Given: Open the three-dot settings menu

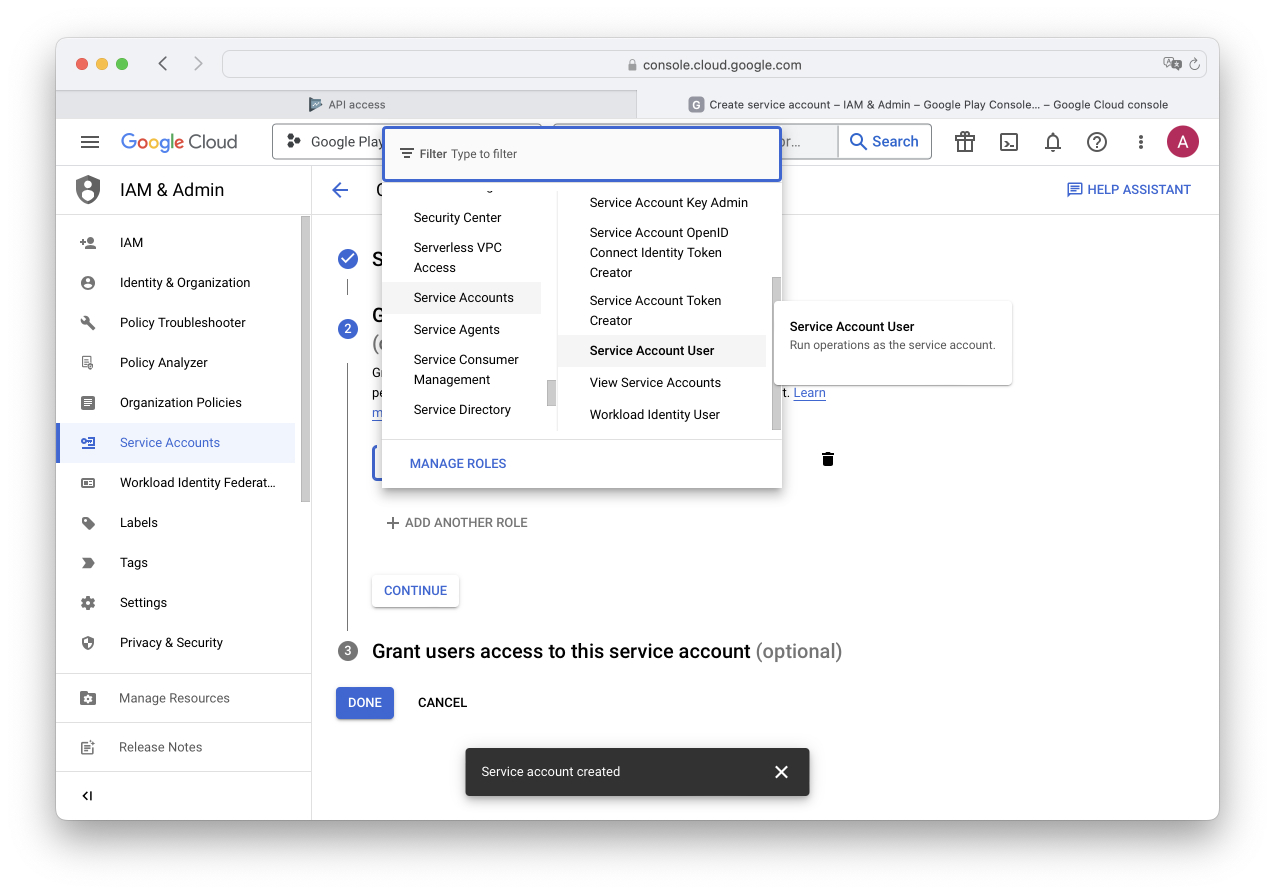Looking at the screenshot, I should click(1140, 142).
